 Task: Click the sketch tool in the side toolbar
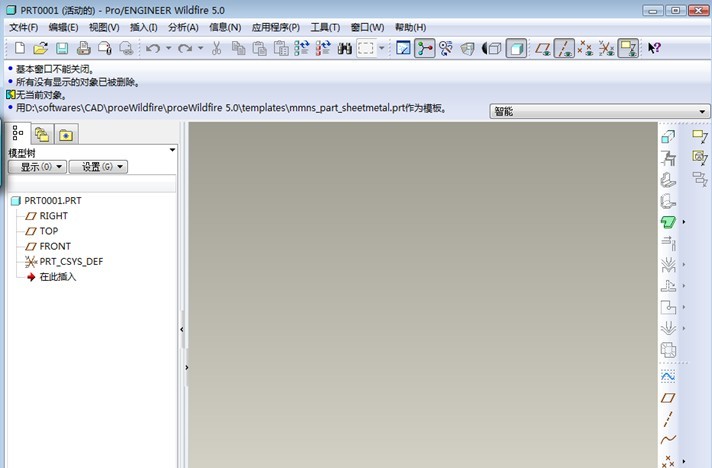tap(668, 376)
